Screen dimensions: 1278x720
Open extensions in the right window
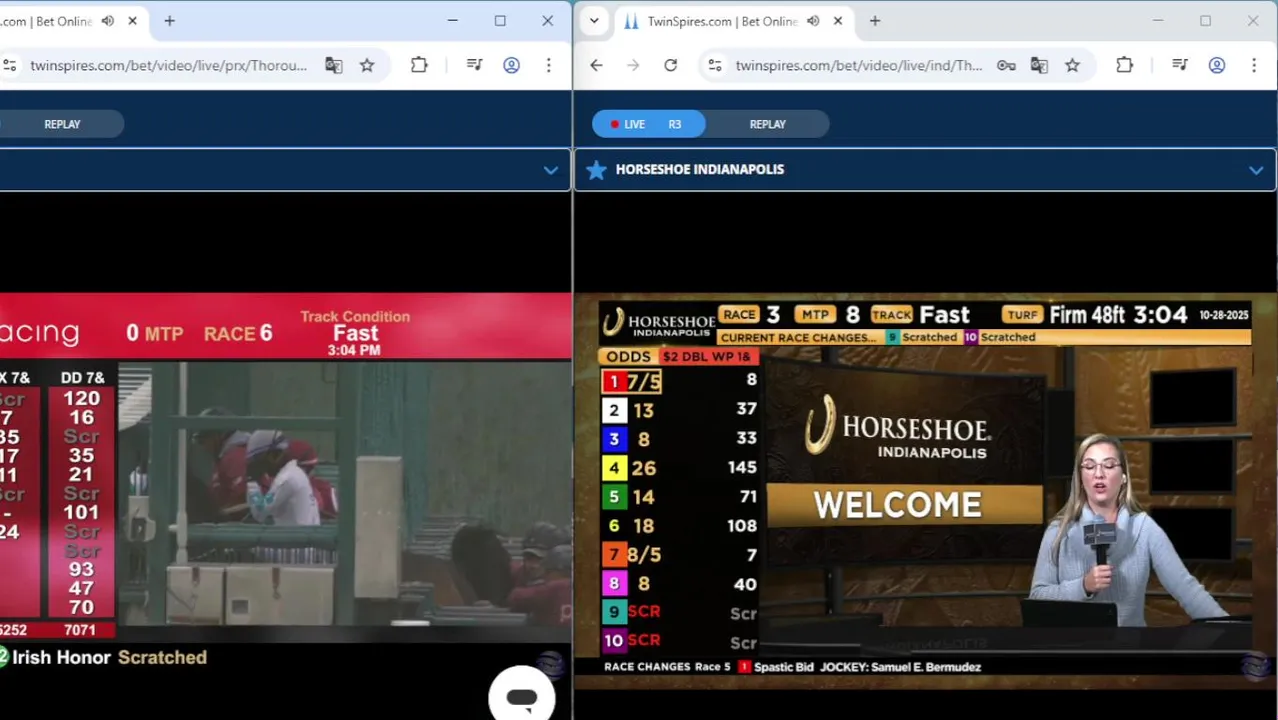coord(1124,65)
